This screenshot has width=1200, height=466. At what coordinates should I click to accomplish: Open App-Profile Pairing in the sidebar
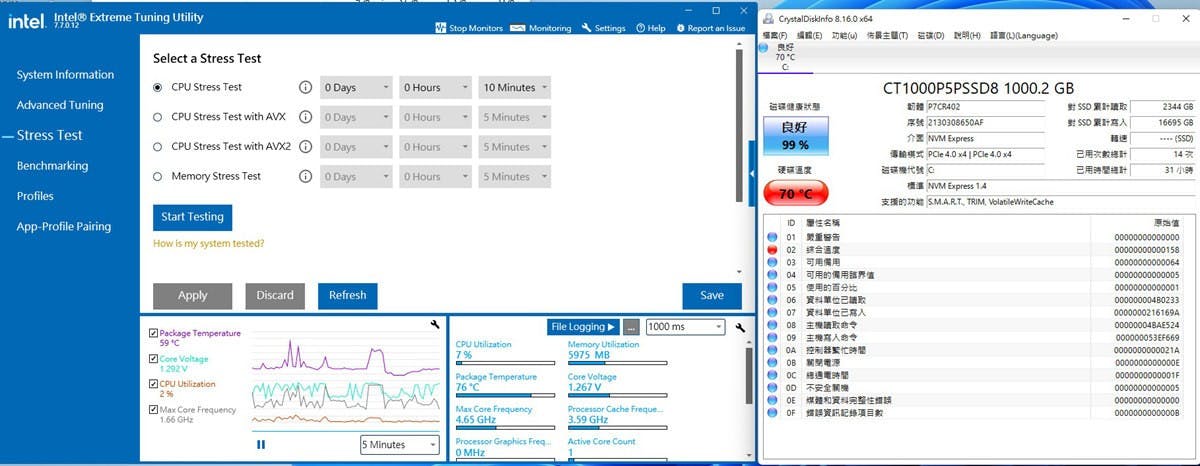coord(64,226)
